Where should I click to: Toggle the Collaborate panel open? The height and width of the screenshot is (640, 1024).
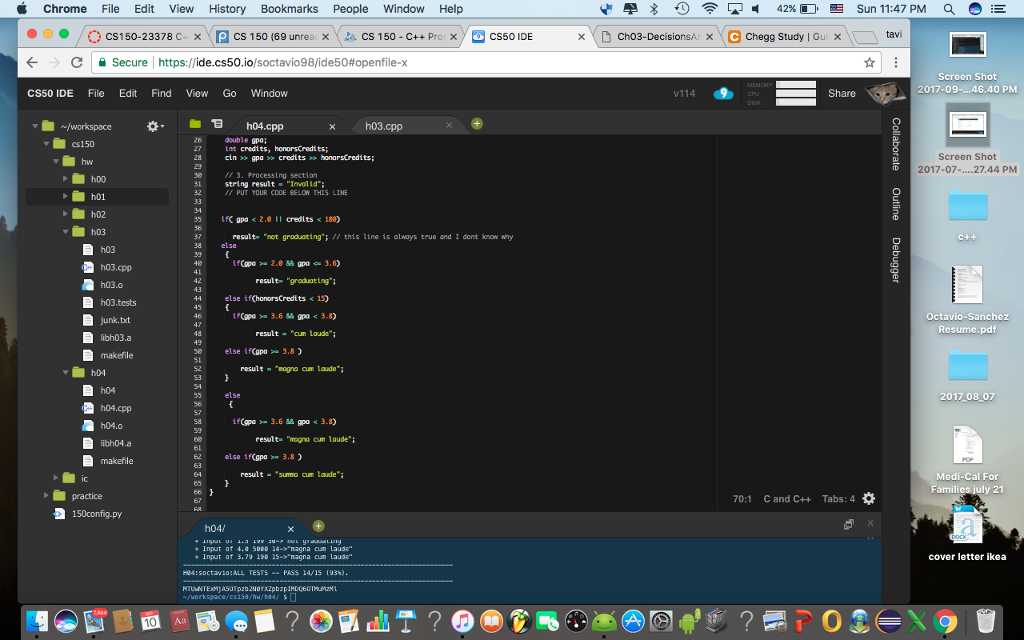pos(895,147)
